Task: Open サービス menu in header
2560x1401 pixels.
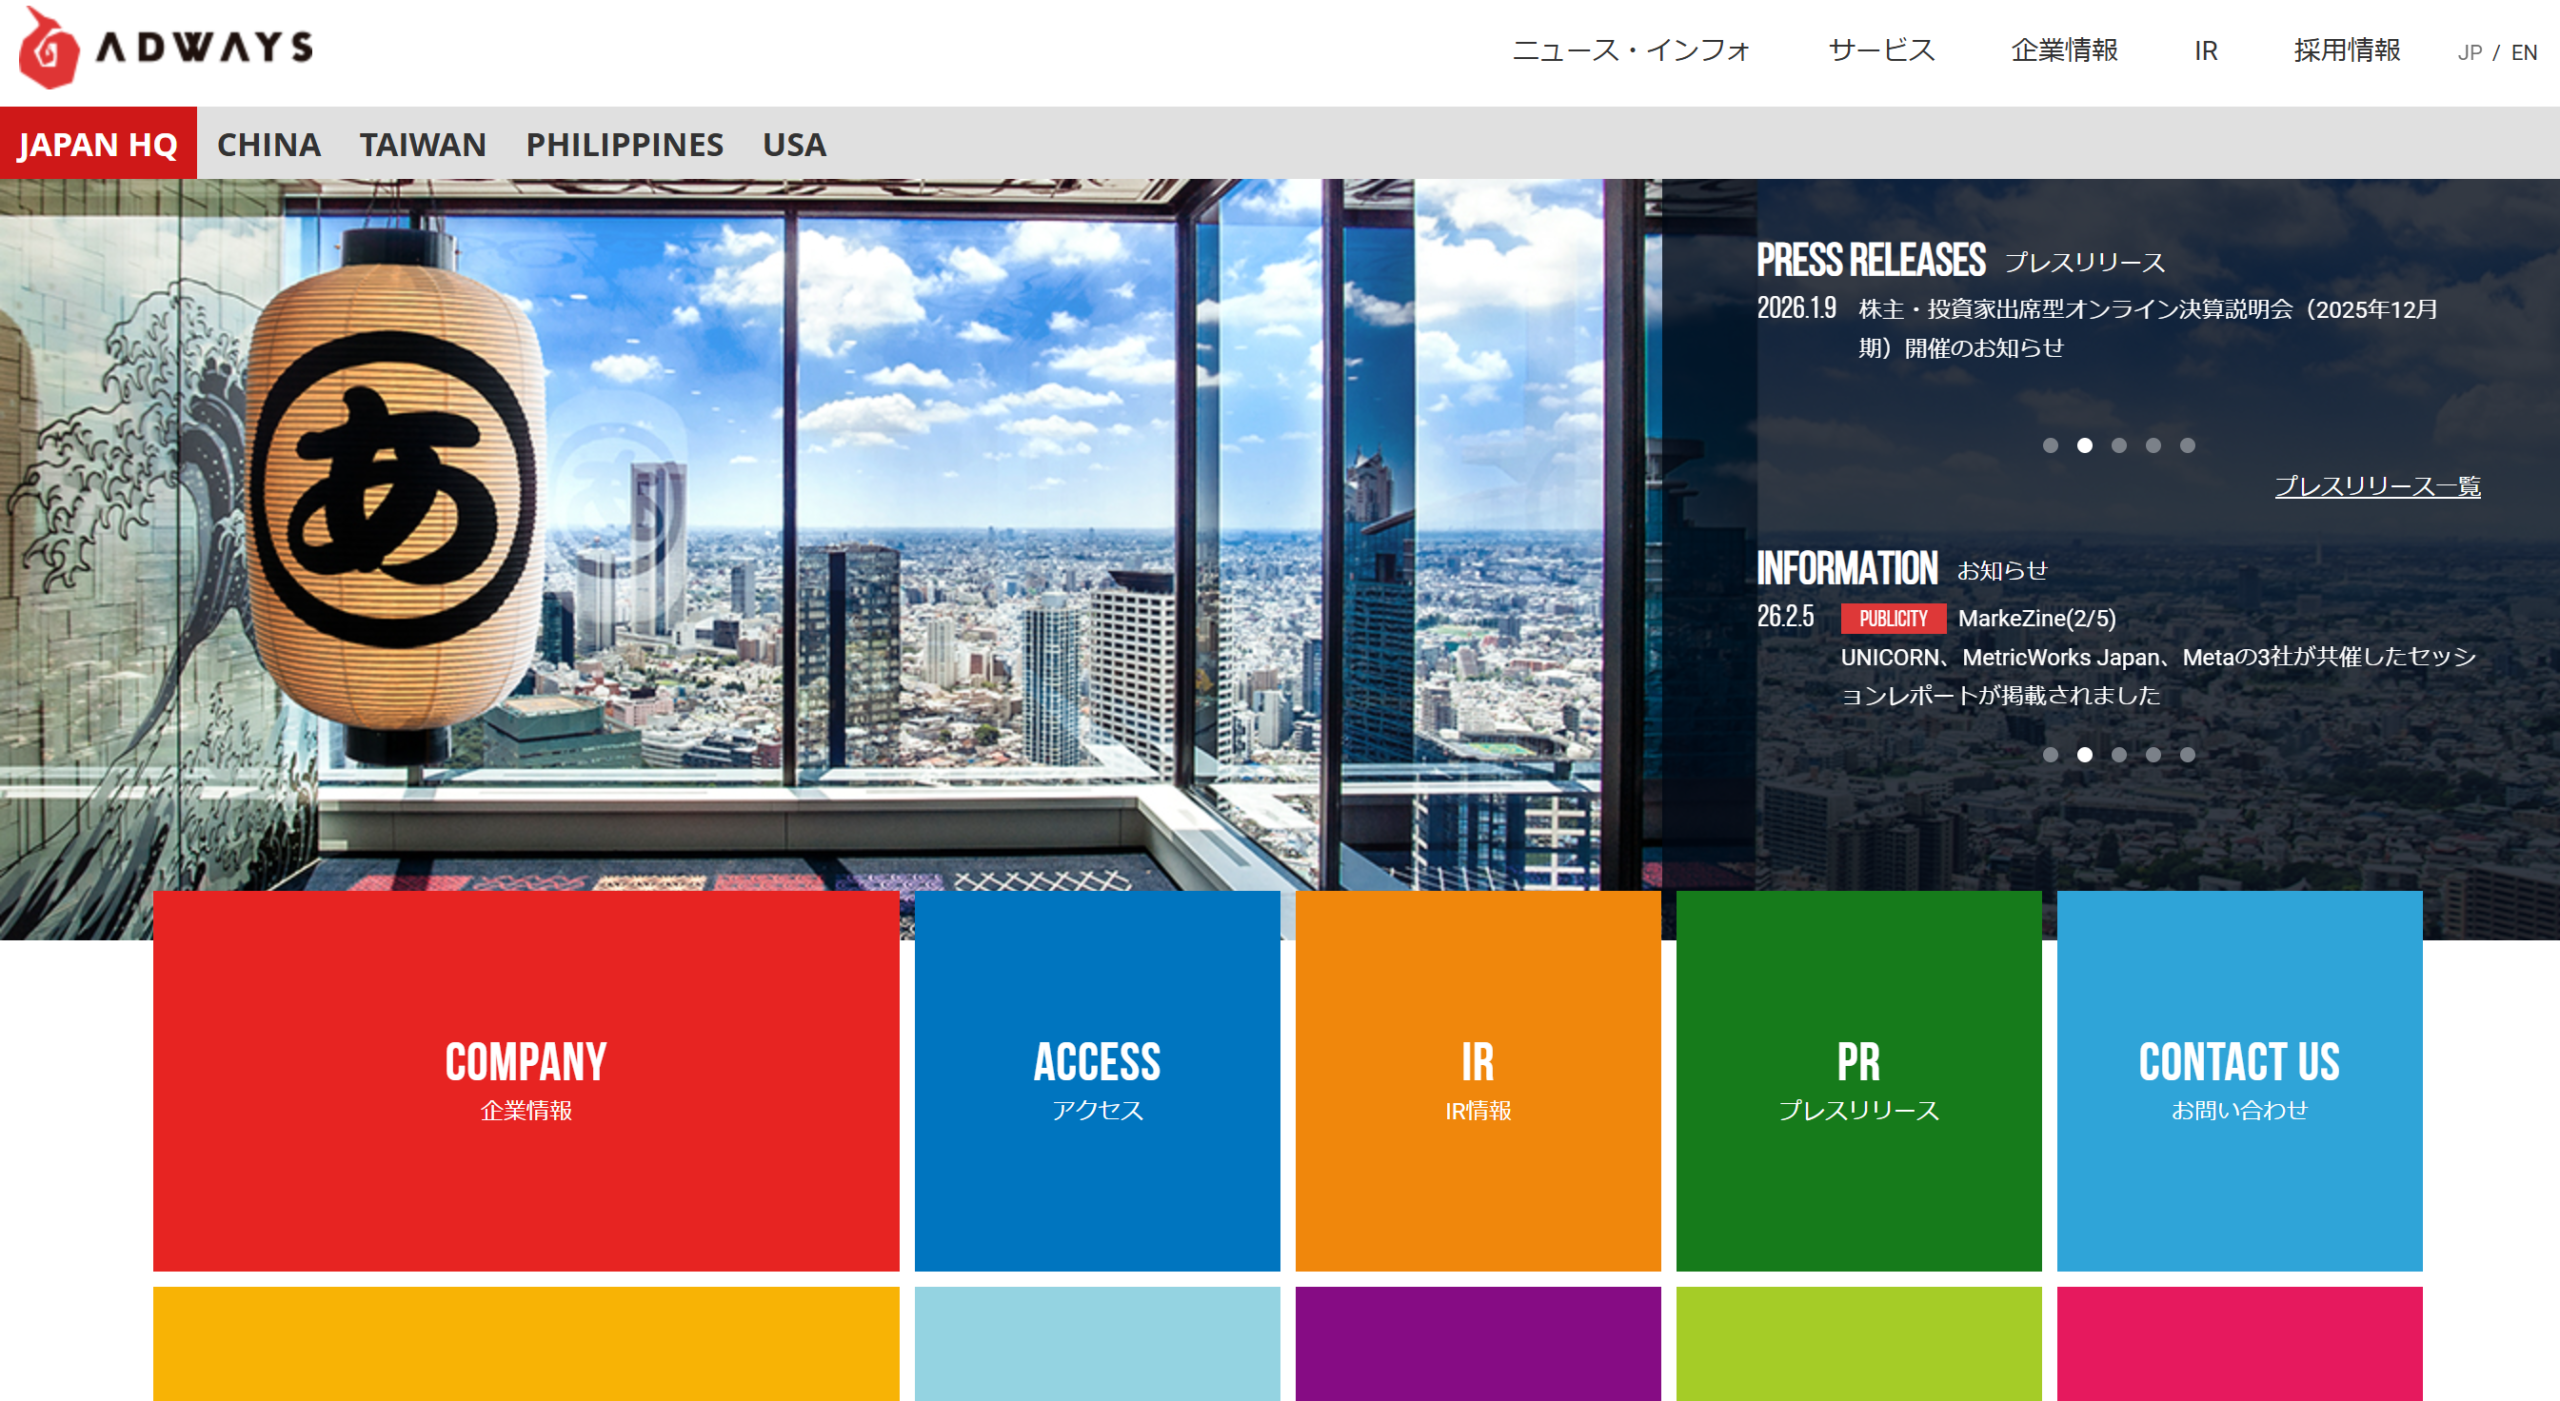Action: click(1881, 51)
